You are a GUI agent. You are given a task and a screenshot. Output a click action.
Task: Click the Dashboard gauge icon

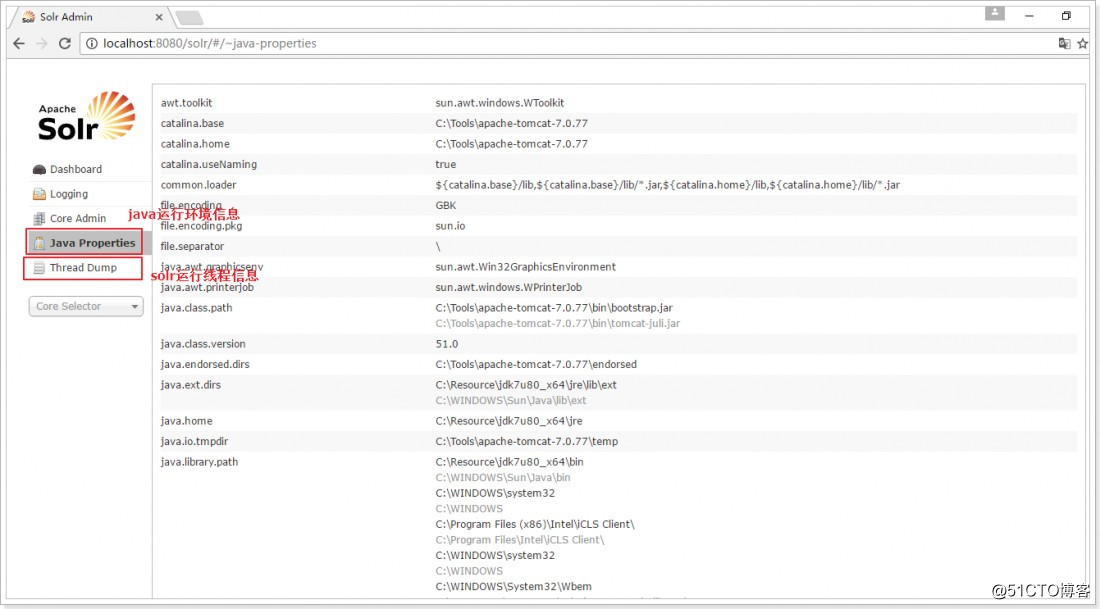pyautogui.click(x=39, y=170)
